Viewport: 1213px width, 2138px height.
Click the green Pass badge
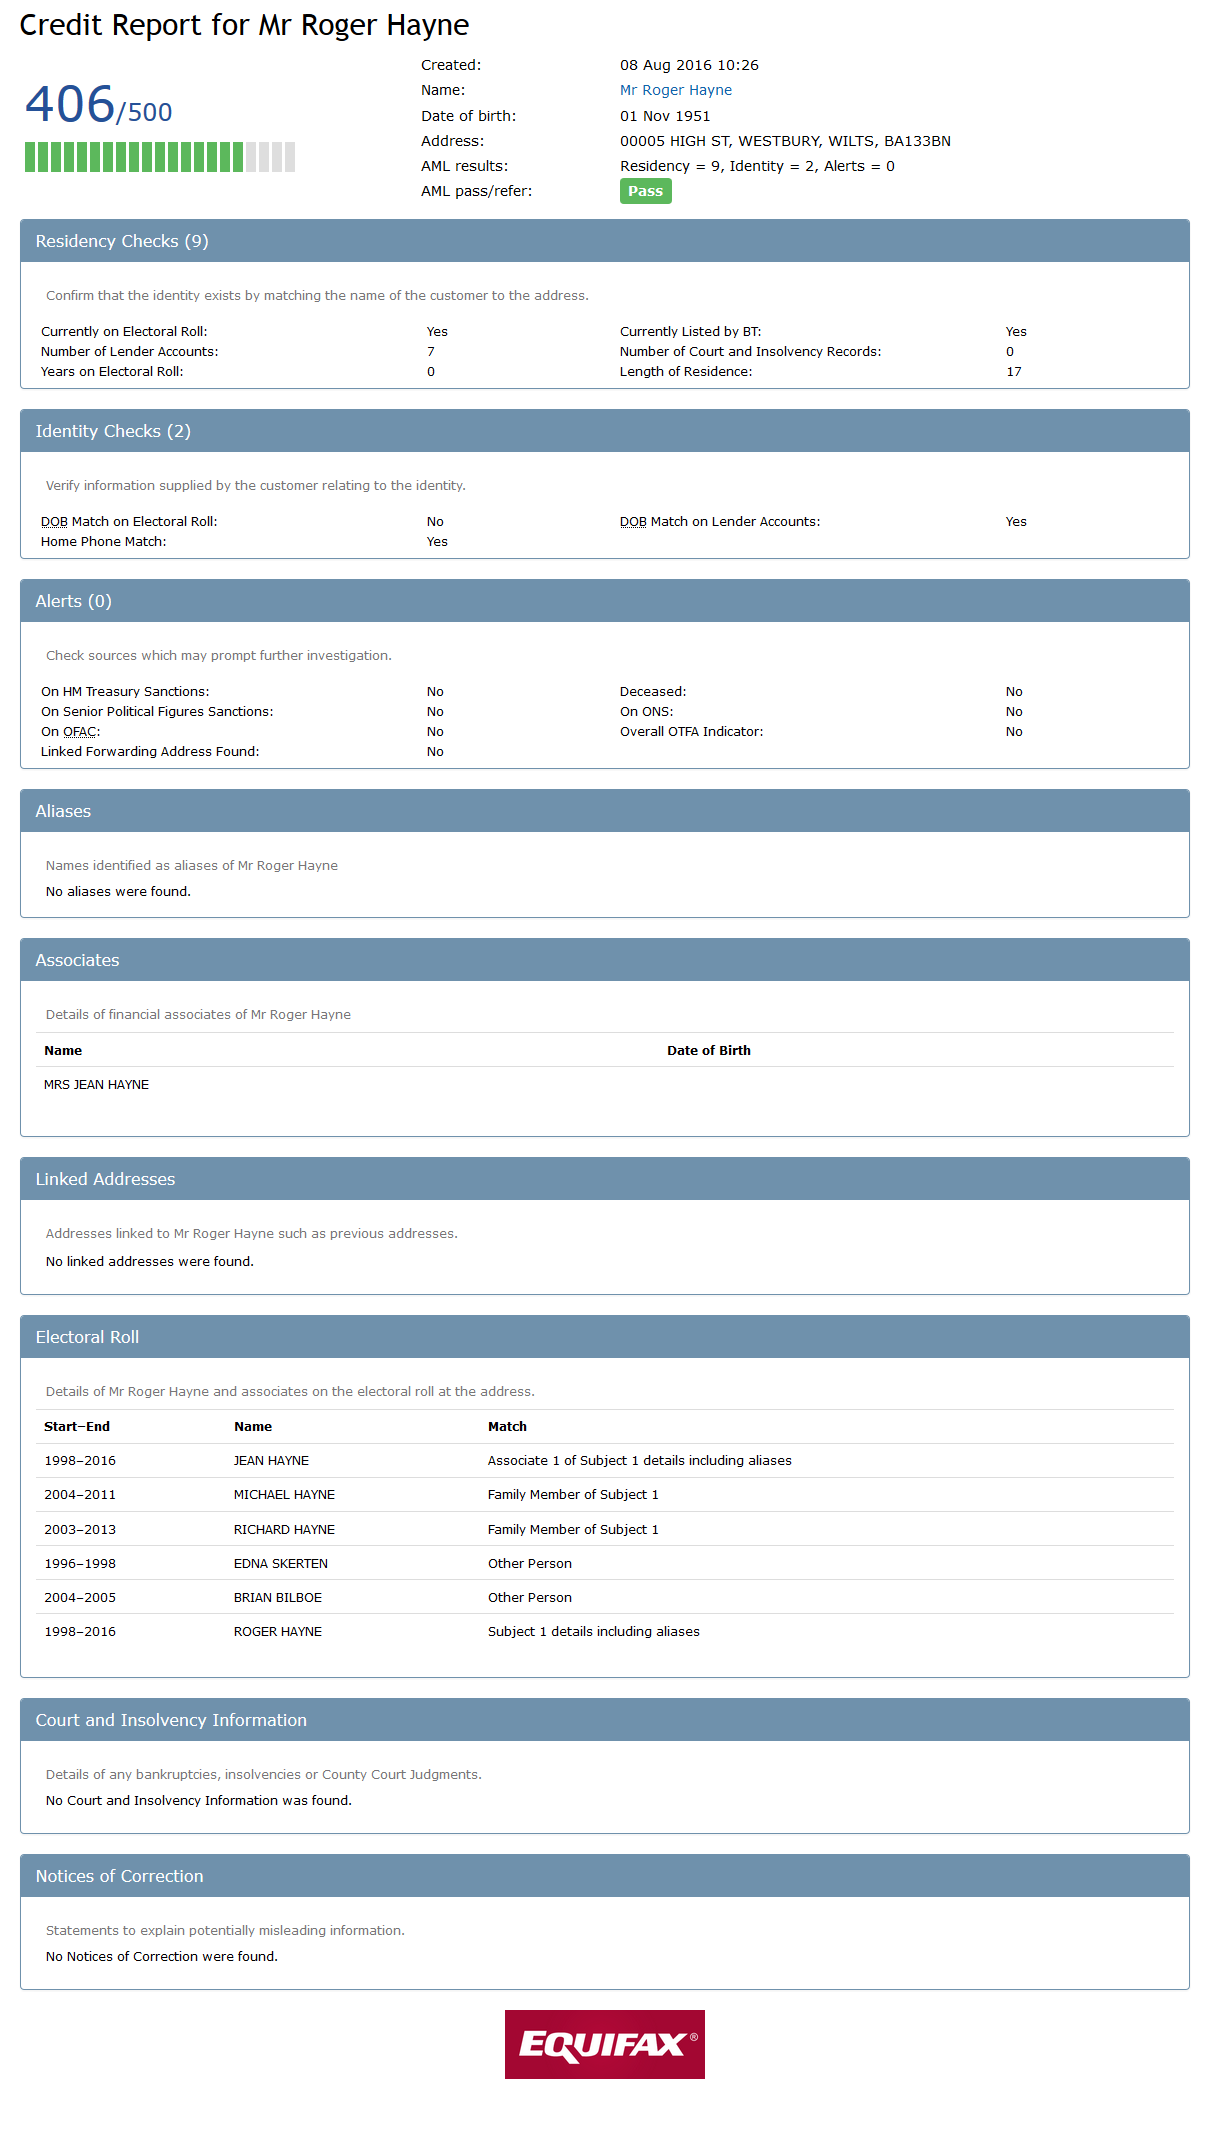pos(645,191)
